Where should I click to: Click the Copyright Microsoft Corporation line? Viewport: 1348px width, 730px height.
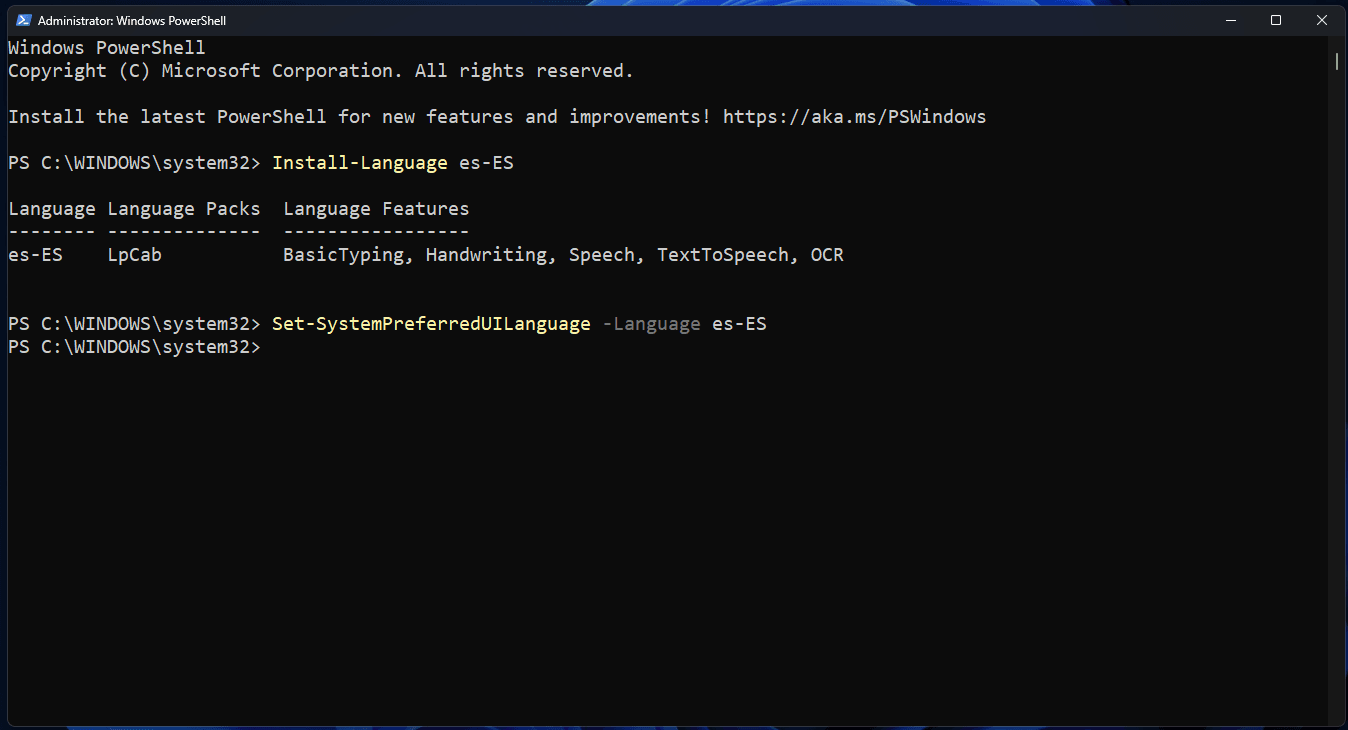click(x=320, y=70)
